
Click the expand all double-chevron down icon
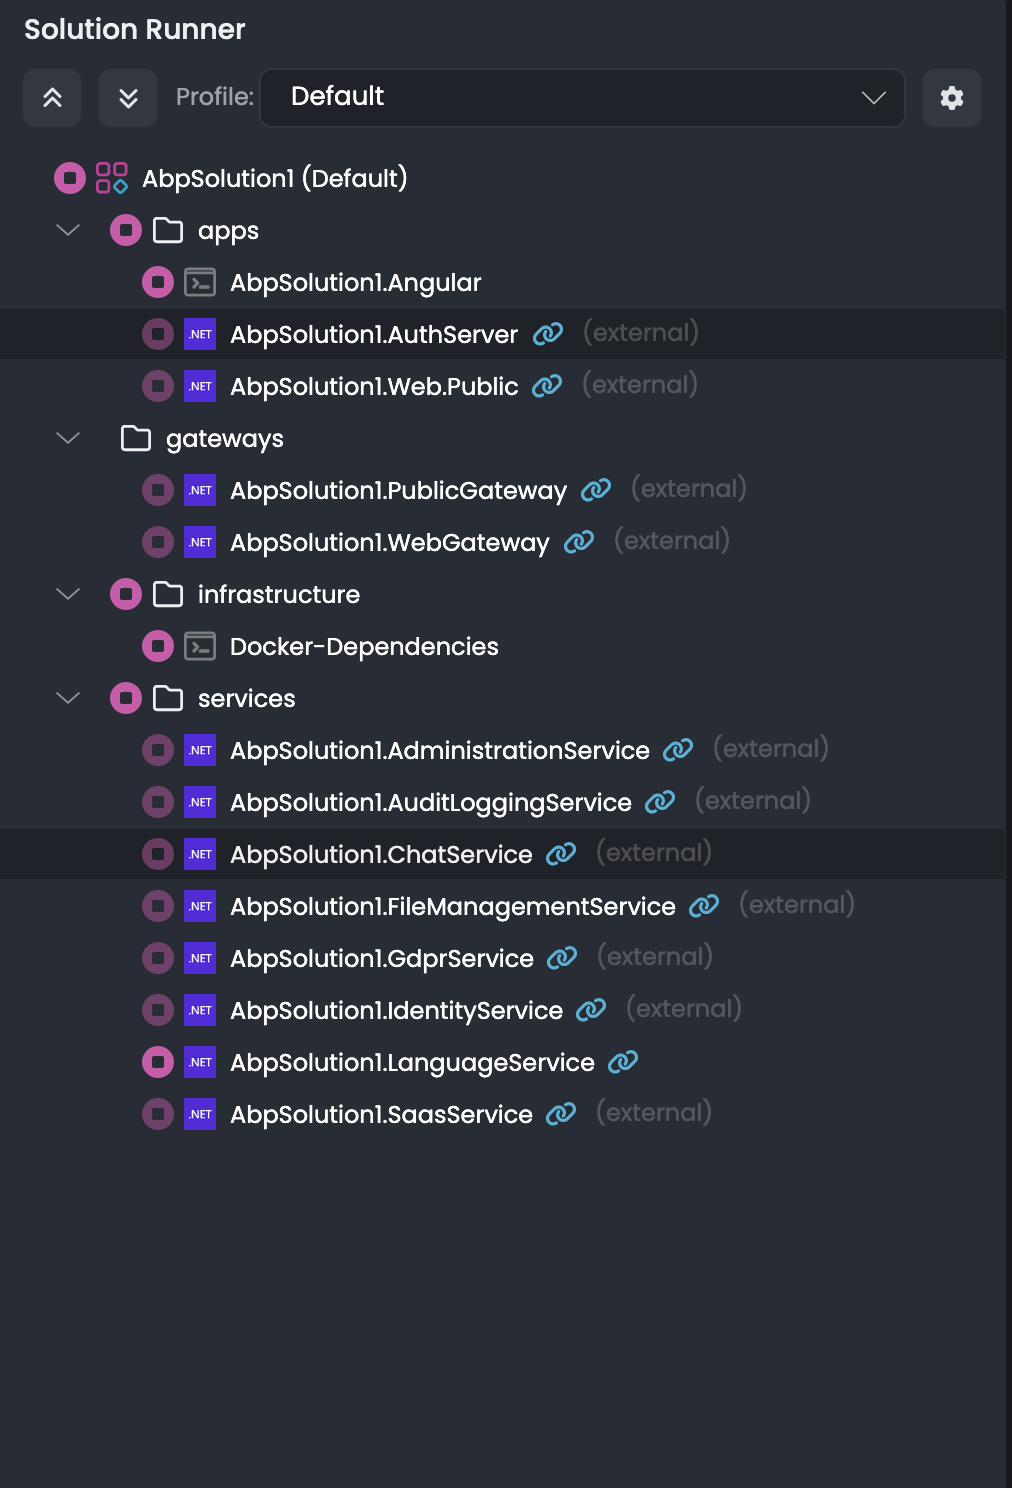tap(128, 98)
